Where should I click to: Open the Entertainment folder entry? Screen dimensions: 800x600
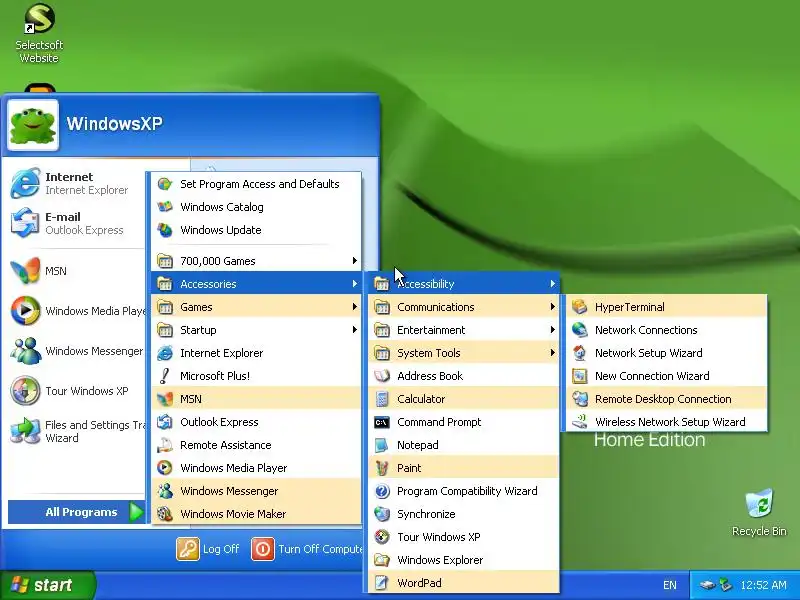tap(464, 330)
